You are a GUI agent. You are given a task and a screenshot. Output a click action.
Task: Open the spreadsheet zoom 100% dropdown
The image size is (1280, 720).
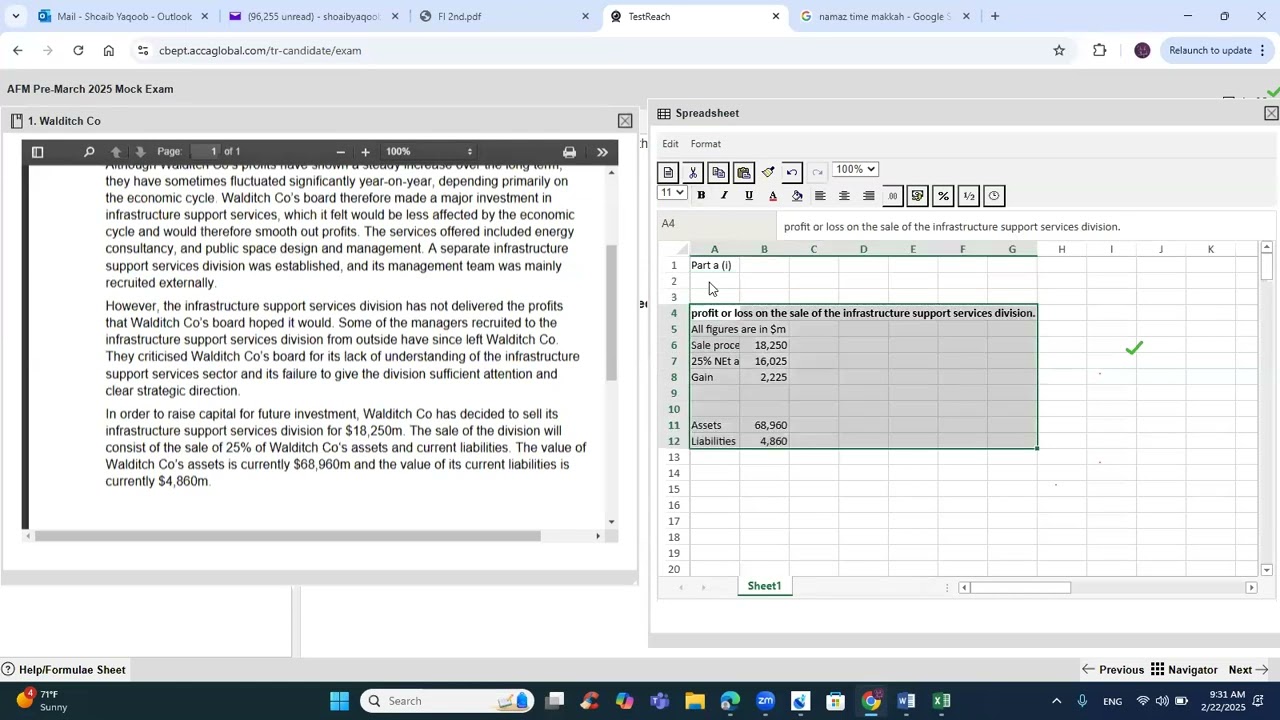855,169
